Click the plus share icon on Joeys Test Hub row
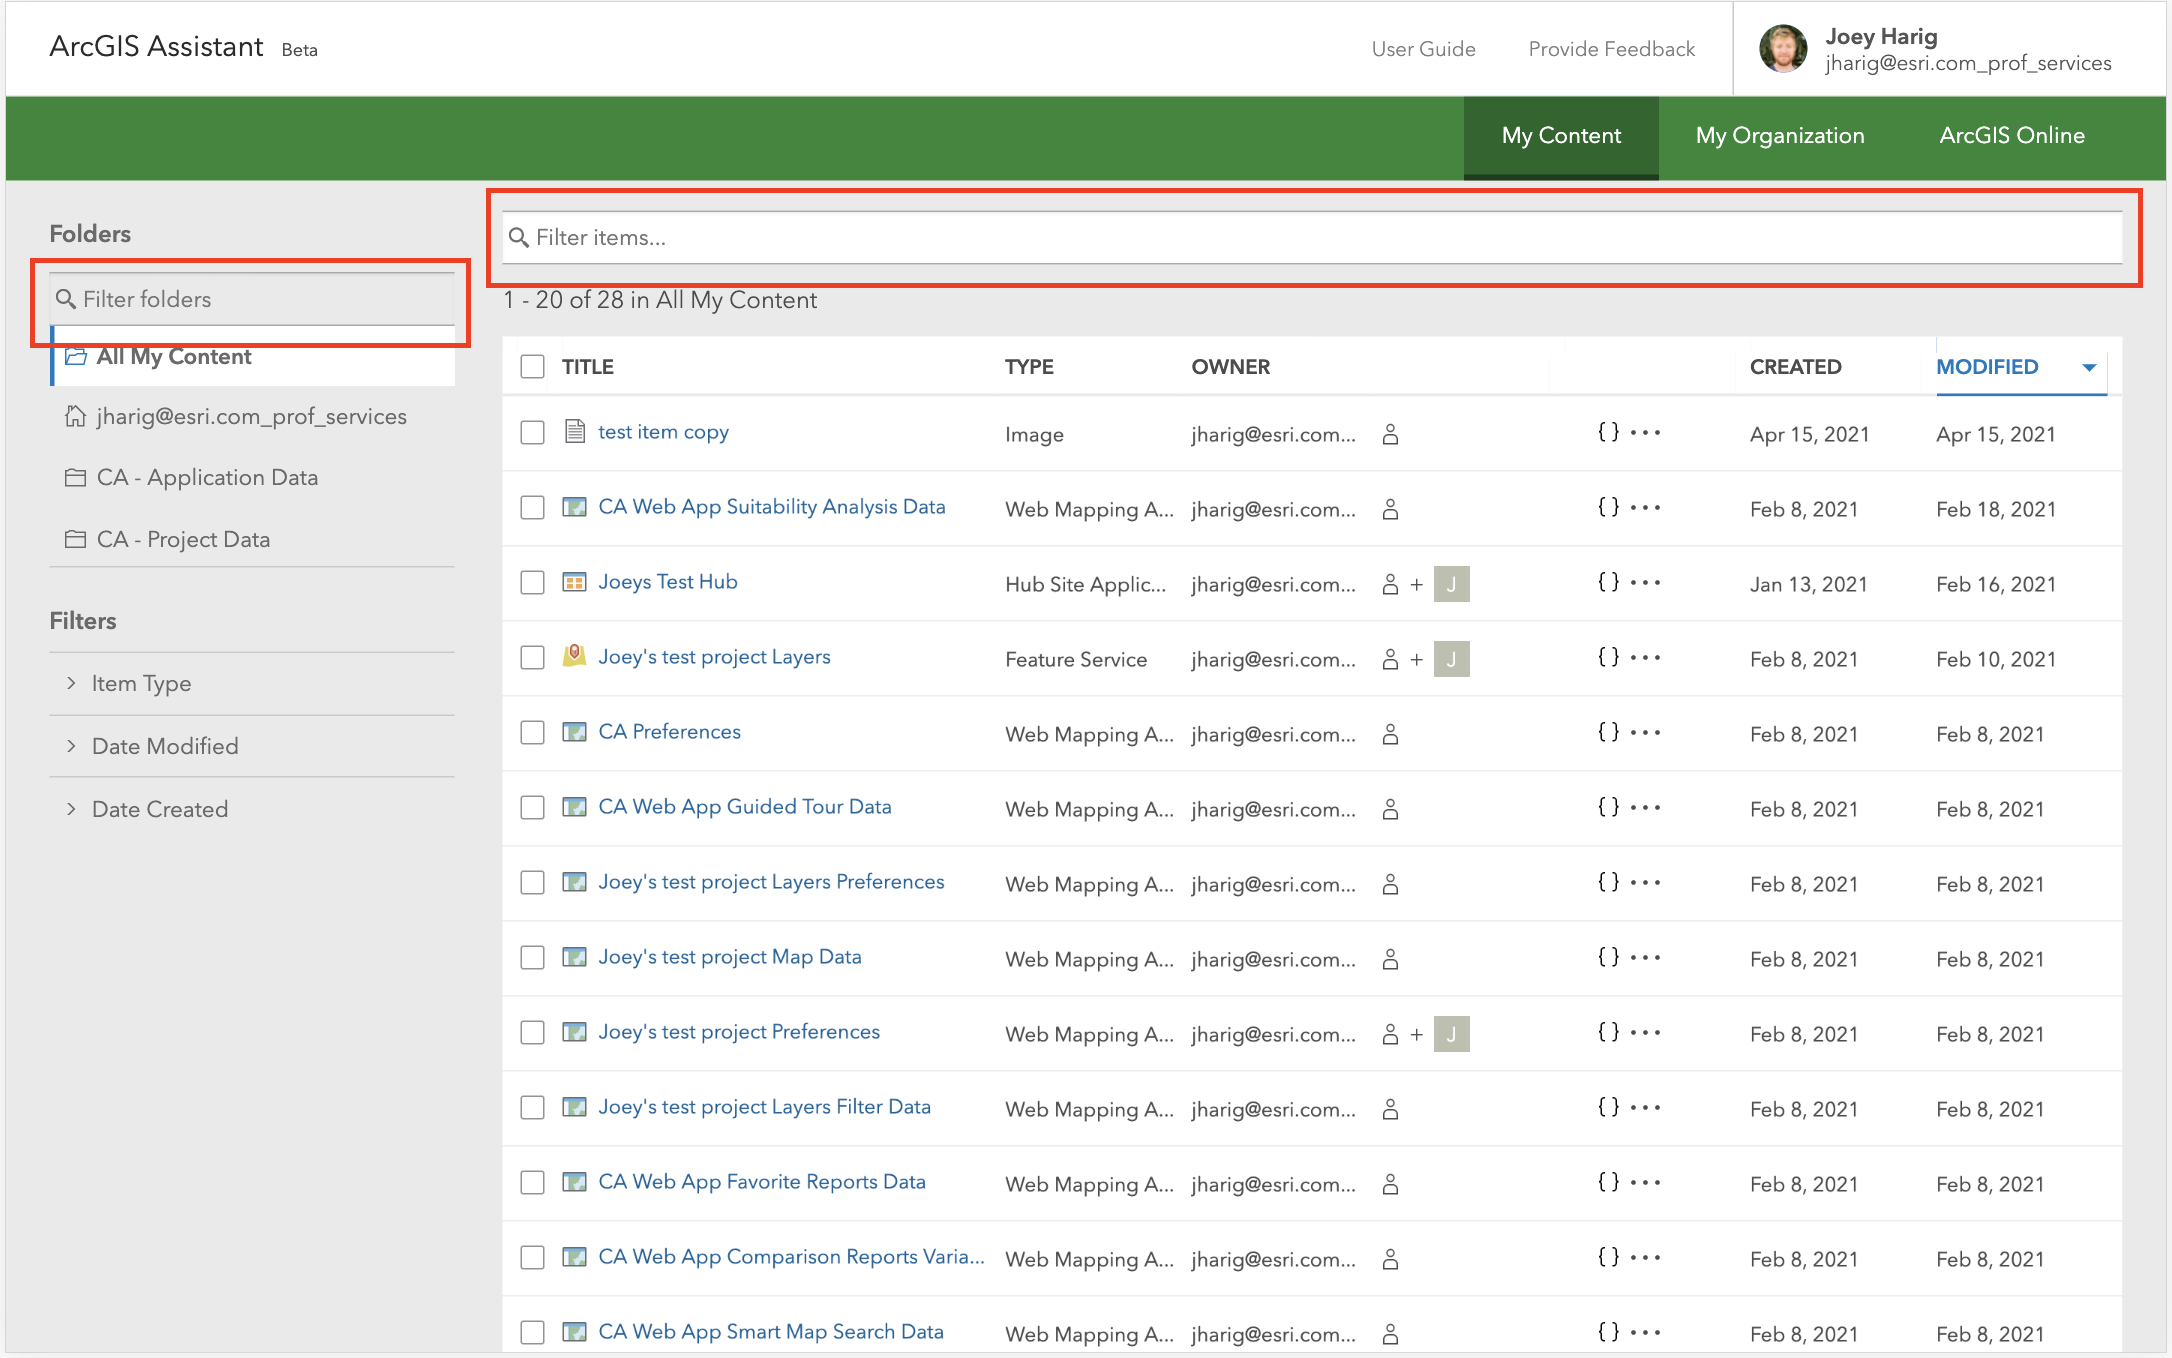This screenshot has height=1358, width=2172. 1416,585
